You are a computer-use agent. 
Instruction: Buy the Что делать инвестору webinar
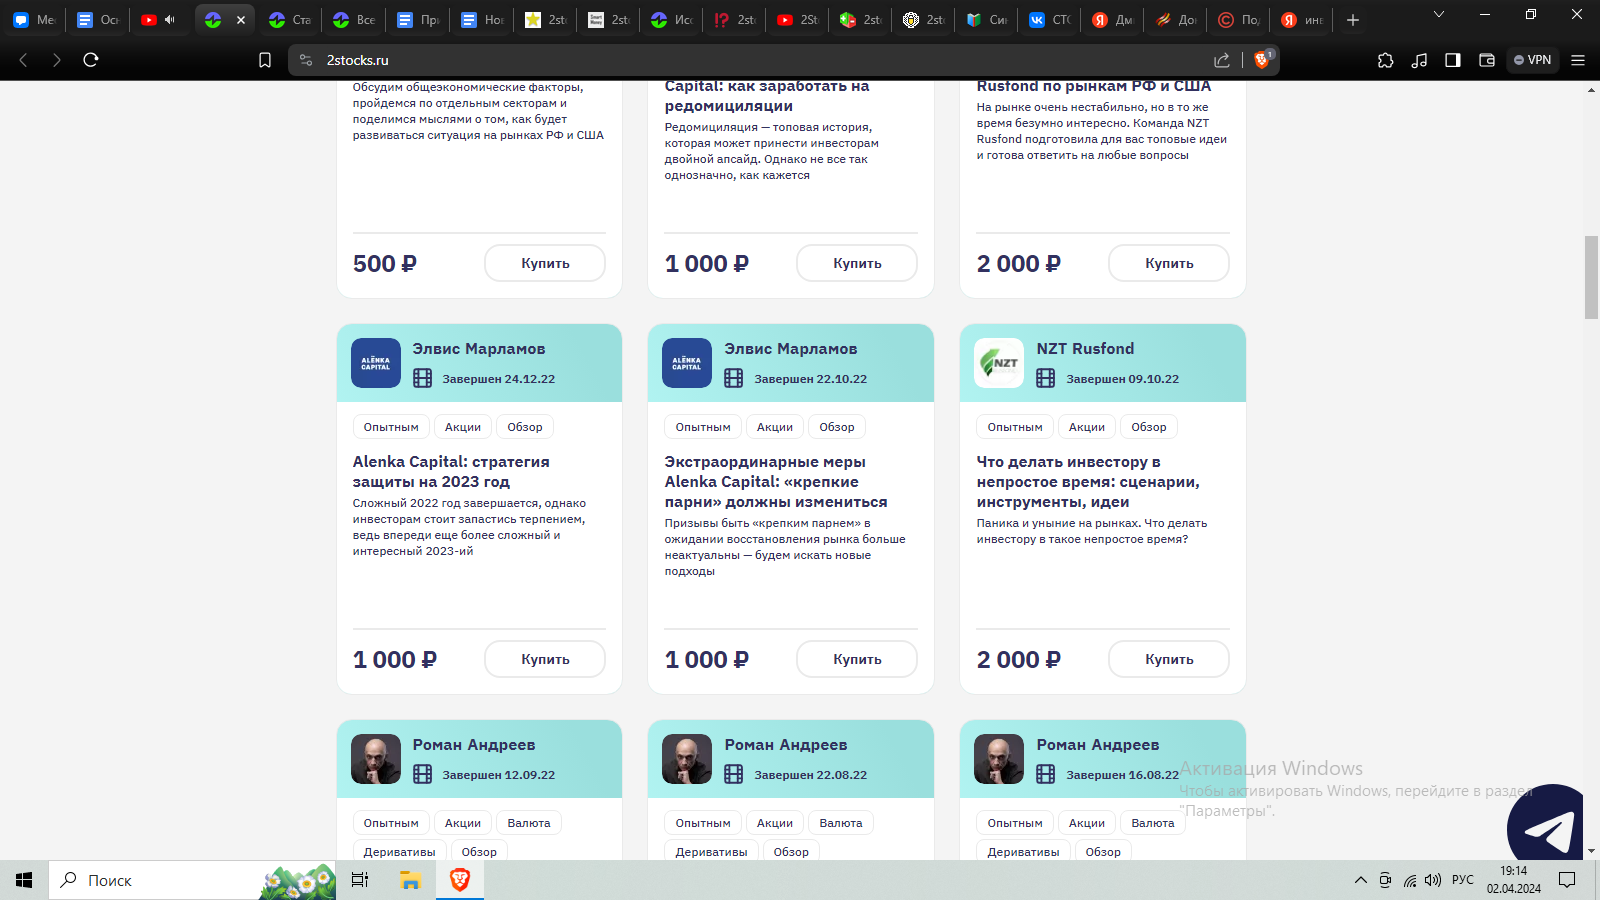point(1169,659)
